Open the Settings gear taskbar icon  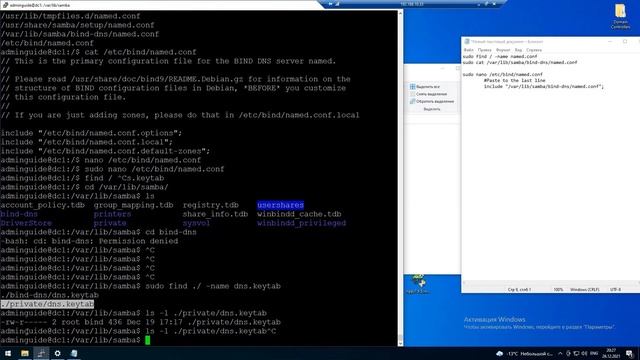click(x=58, y=353)
